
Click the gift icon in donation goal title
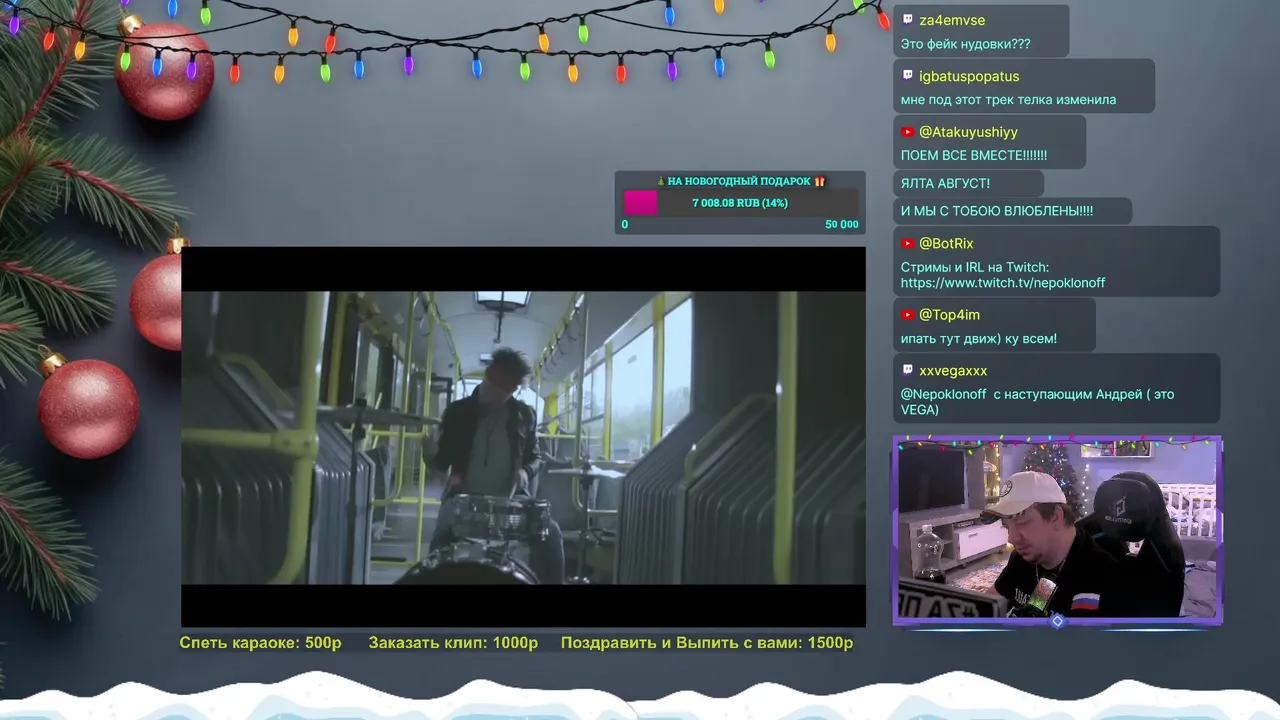click(x=819, y=181)
